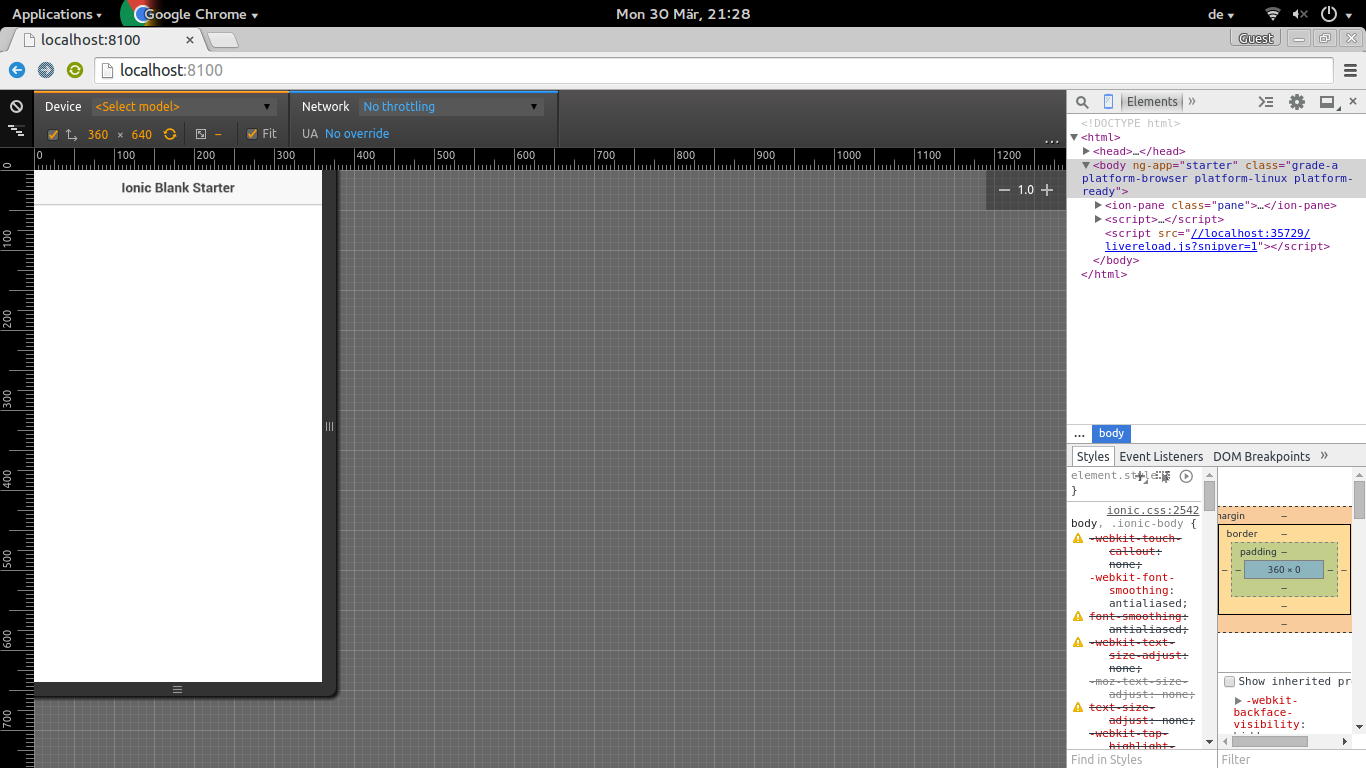Image resolution: width=1366 pixels, height=768 pixels.
Task: Click the right edge resize handle of emulated screen
Action: click(329, 427)
